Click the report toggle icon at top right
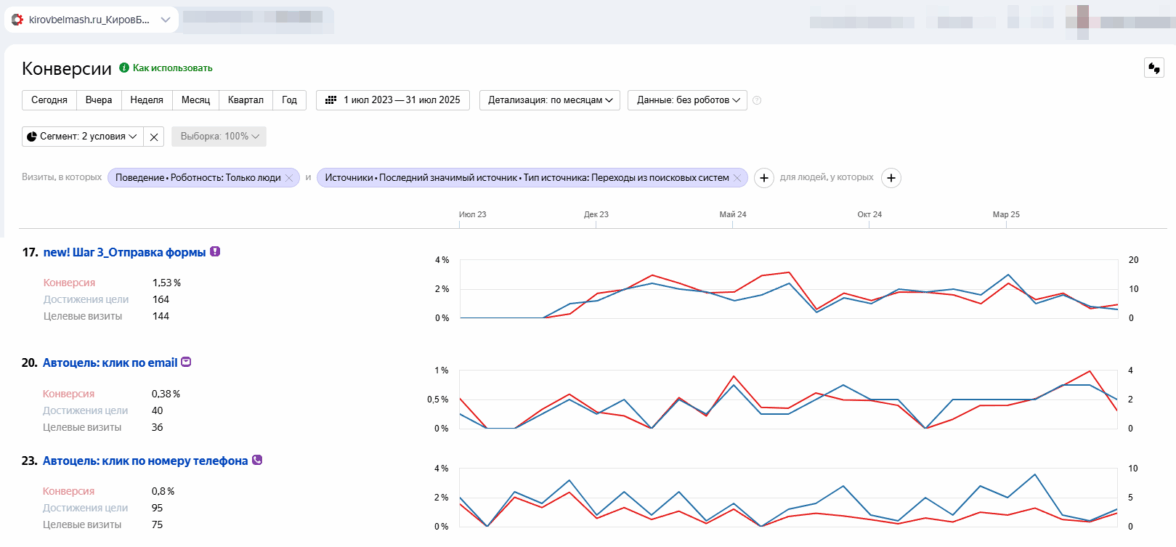The height and width of the screenshot is (547, 1176). (x=1154, y=68)
